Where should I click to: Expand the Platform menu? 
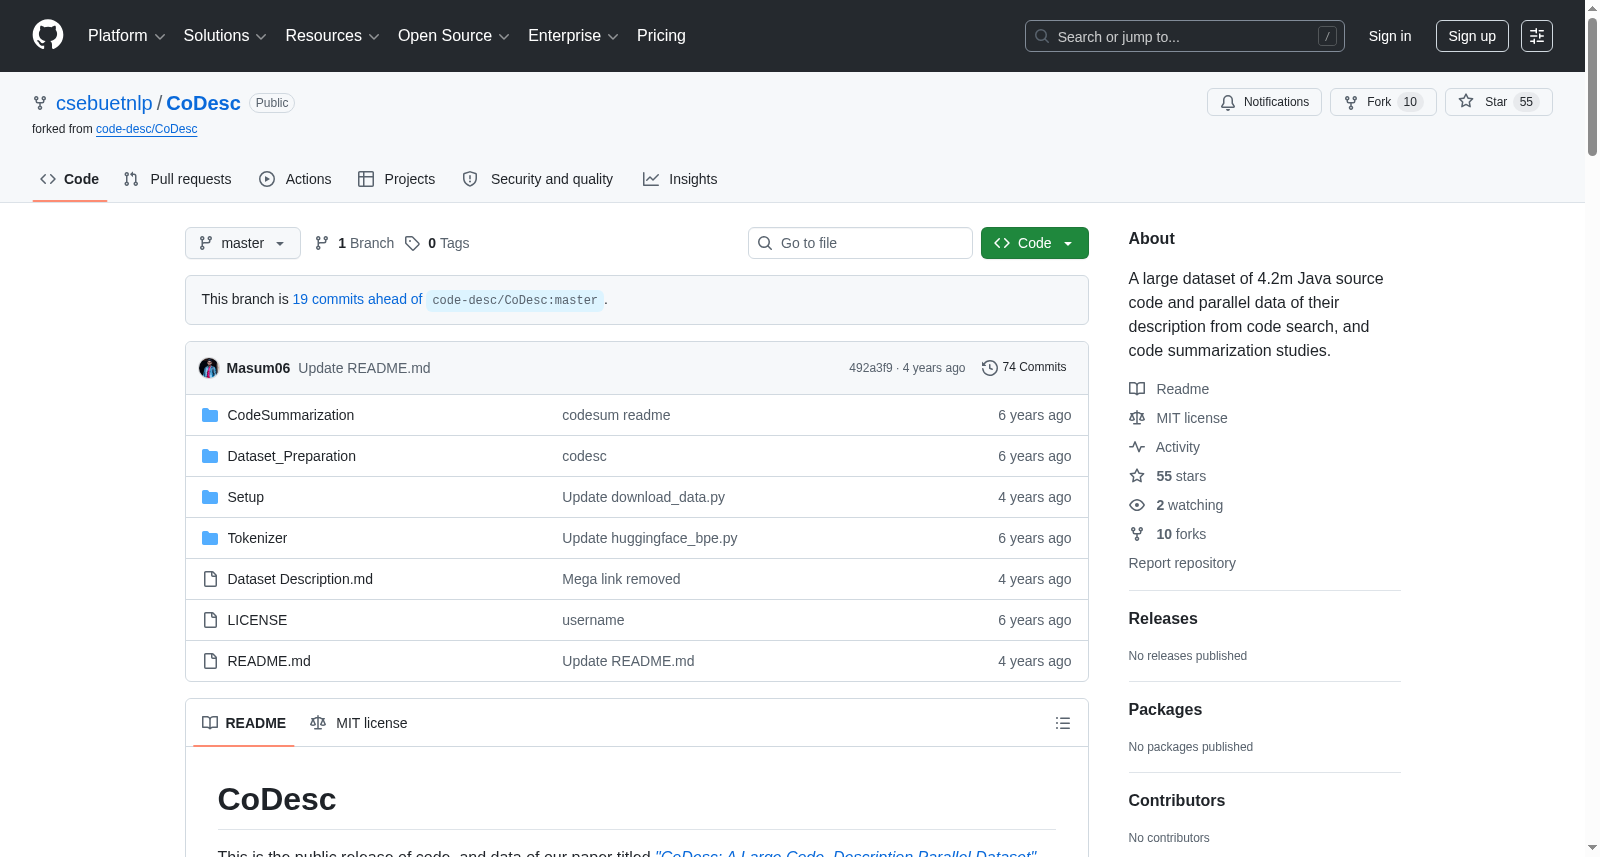click(126, 36)
